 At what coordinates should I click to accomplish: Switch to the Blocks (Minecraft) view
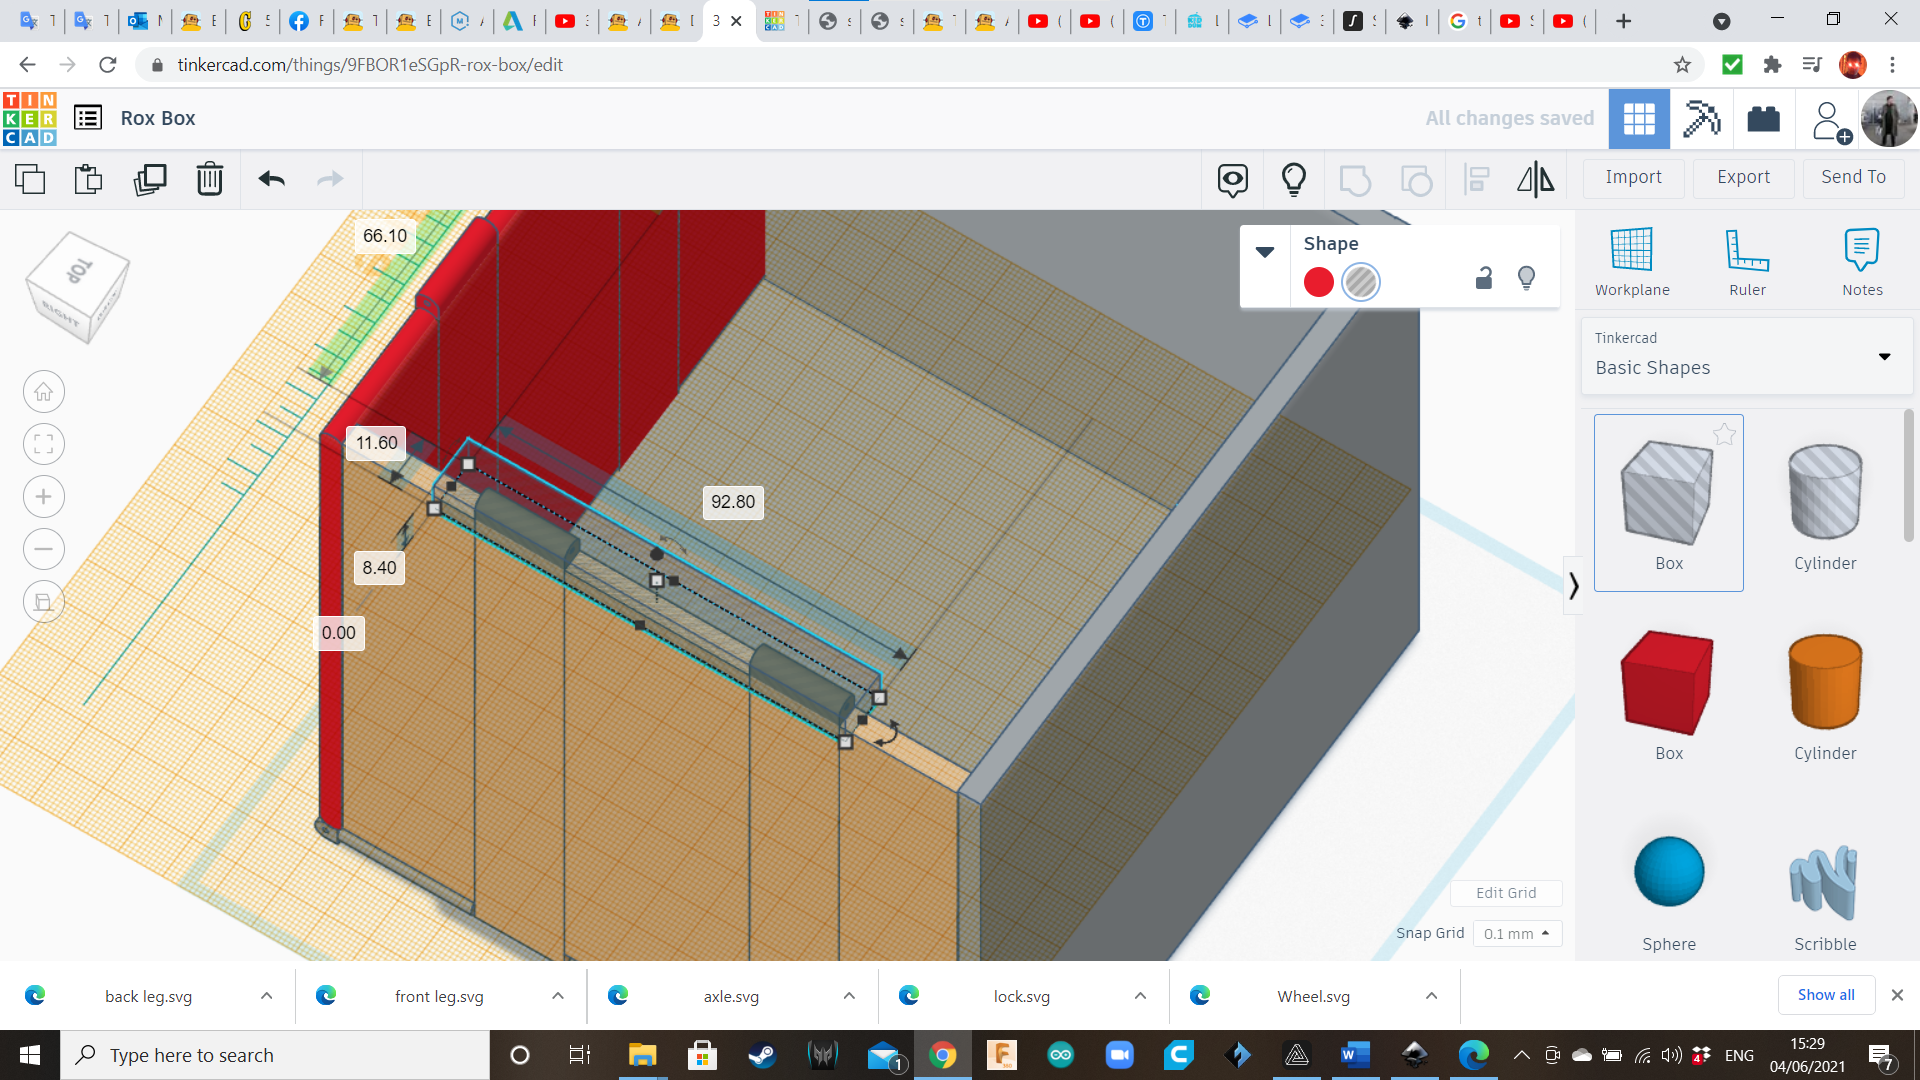(x=1701, y=119)
